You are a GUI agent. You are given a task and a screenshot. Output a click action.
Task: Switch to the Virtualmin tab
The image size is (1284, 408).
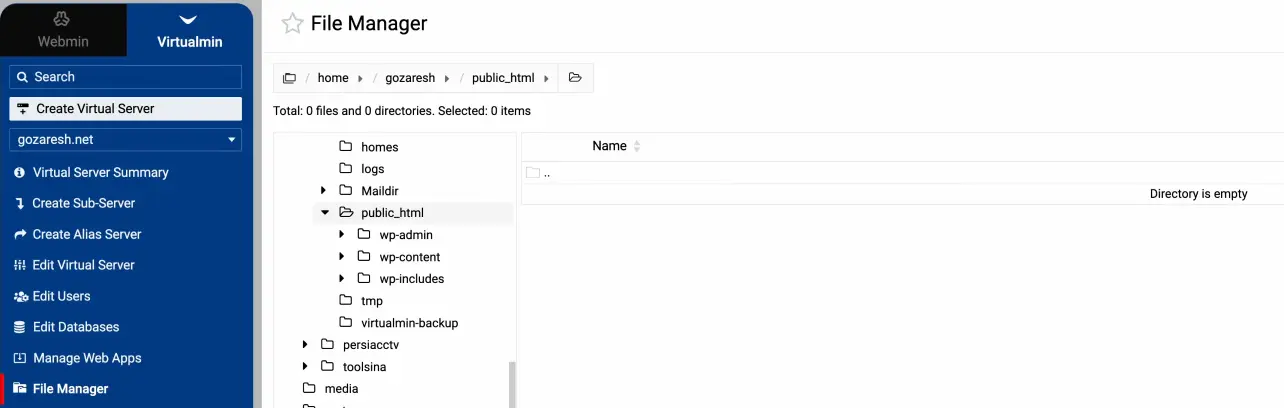pos(189,29)
